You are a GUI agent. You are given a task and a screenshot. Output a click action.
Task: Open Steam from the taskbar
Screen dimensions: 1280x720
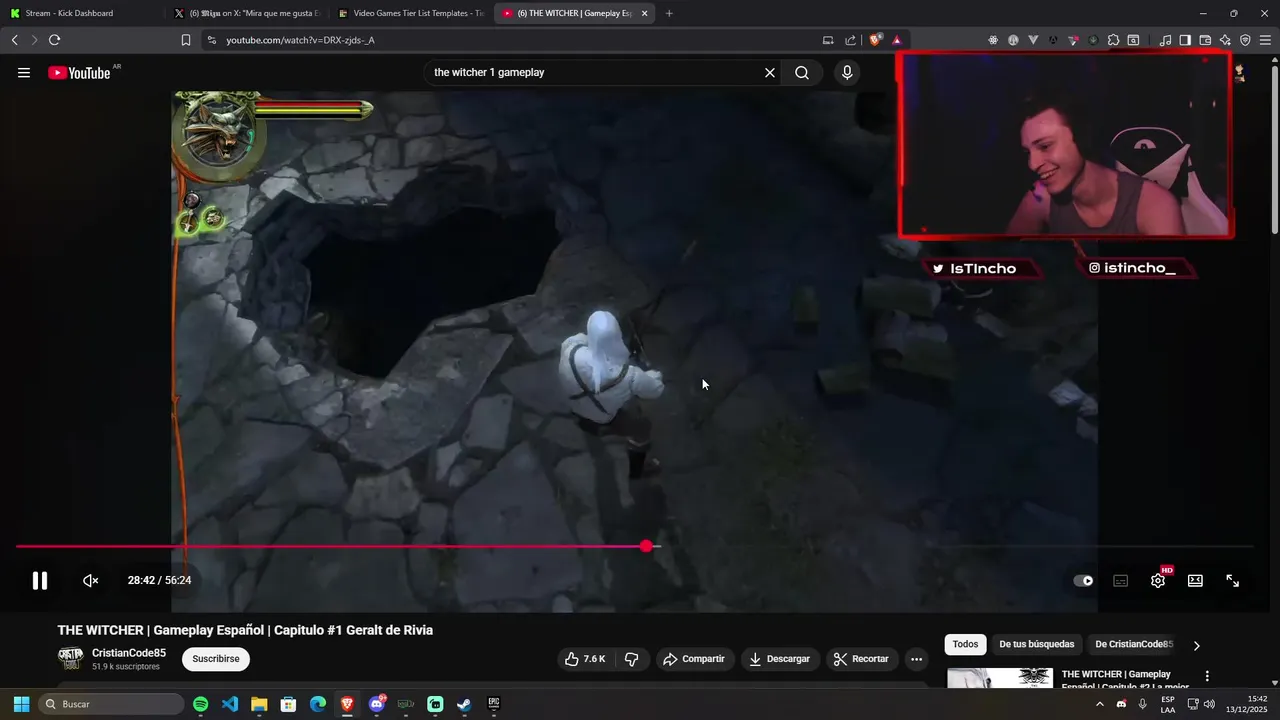(x=464, y=704)
